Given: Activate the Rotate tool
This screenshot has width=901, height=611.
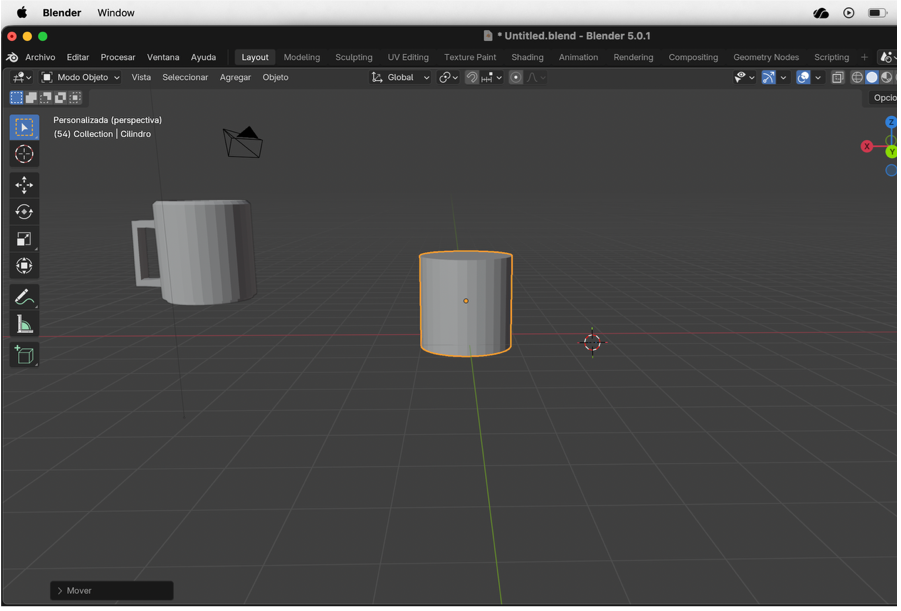Looking at the screenshot, I should 24,212.
